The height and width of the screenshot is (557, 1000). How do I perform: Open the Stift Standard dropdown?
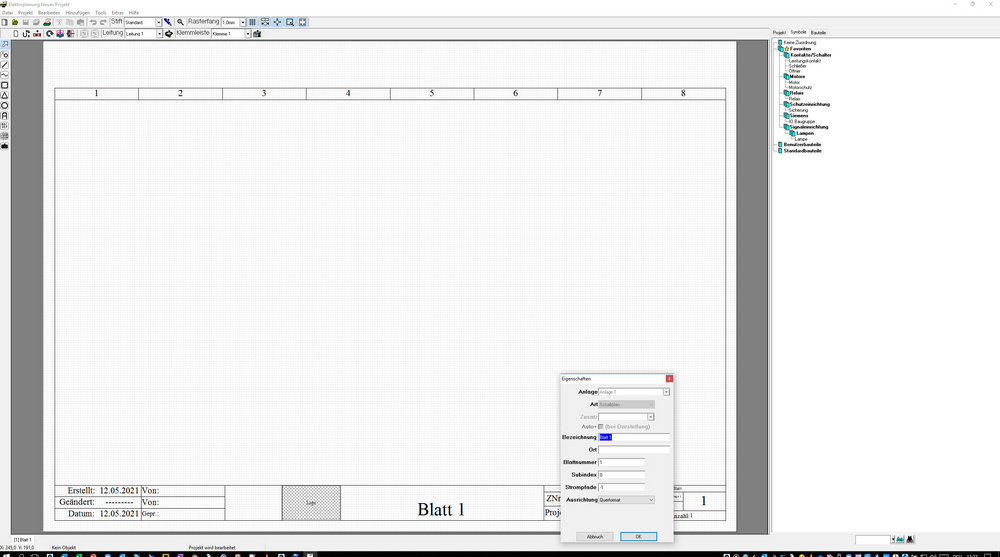click(x=158, y=21)
